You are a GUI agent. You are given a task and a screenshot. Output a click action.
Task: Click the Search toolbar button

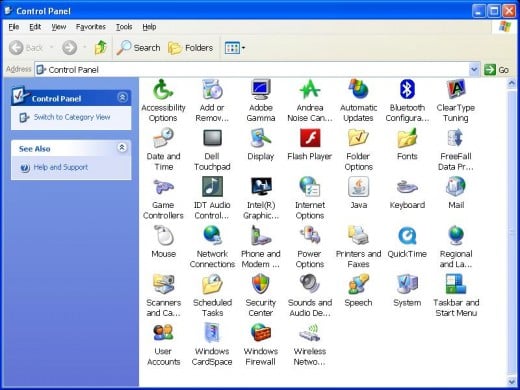pyautogui.click(x=138, y=48)
